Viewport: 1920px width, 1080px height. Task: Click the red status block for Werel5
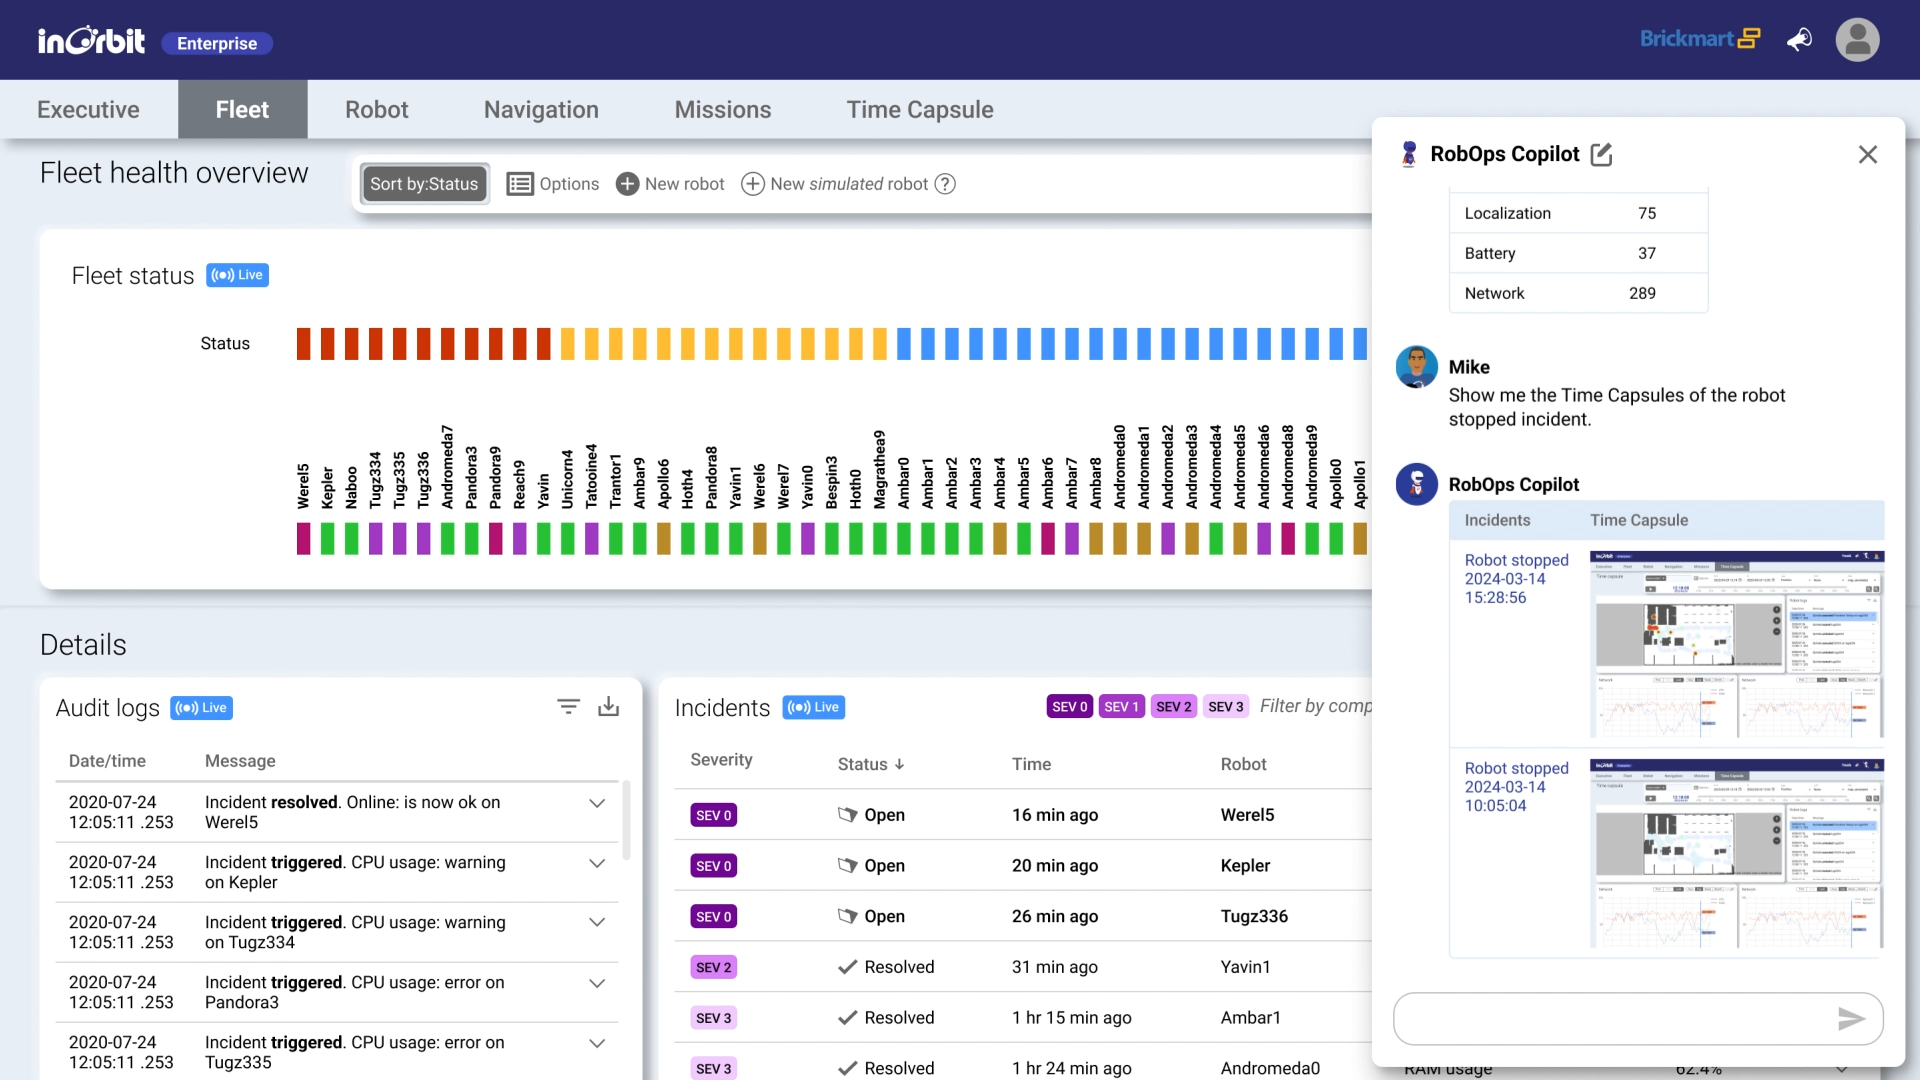point(303,343)
